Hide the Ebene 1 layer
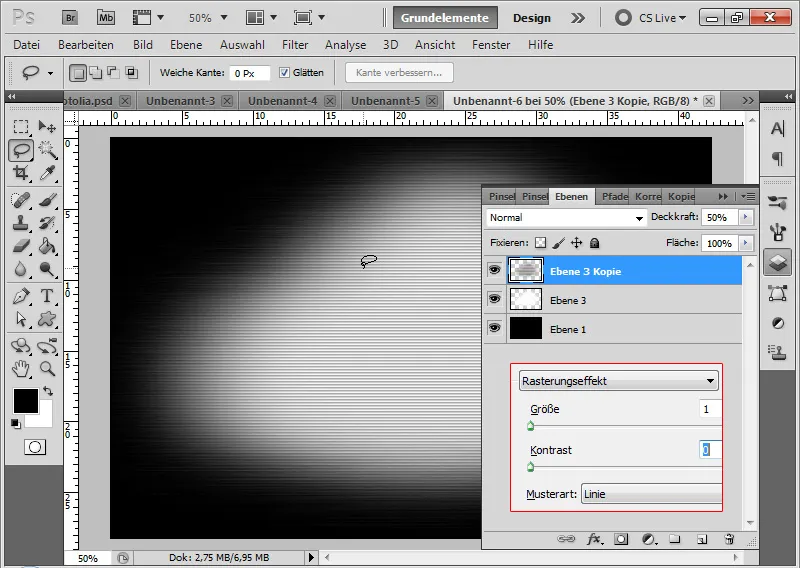Image resolution: width=800 pixels, height=568 pixels. (x=494, y=328)
